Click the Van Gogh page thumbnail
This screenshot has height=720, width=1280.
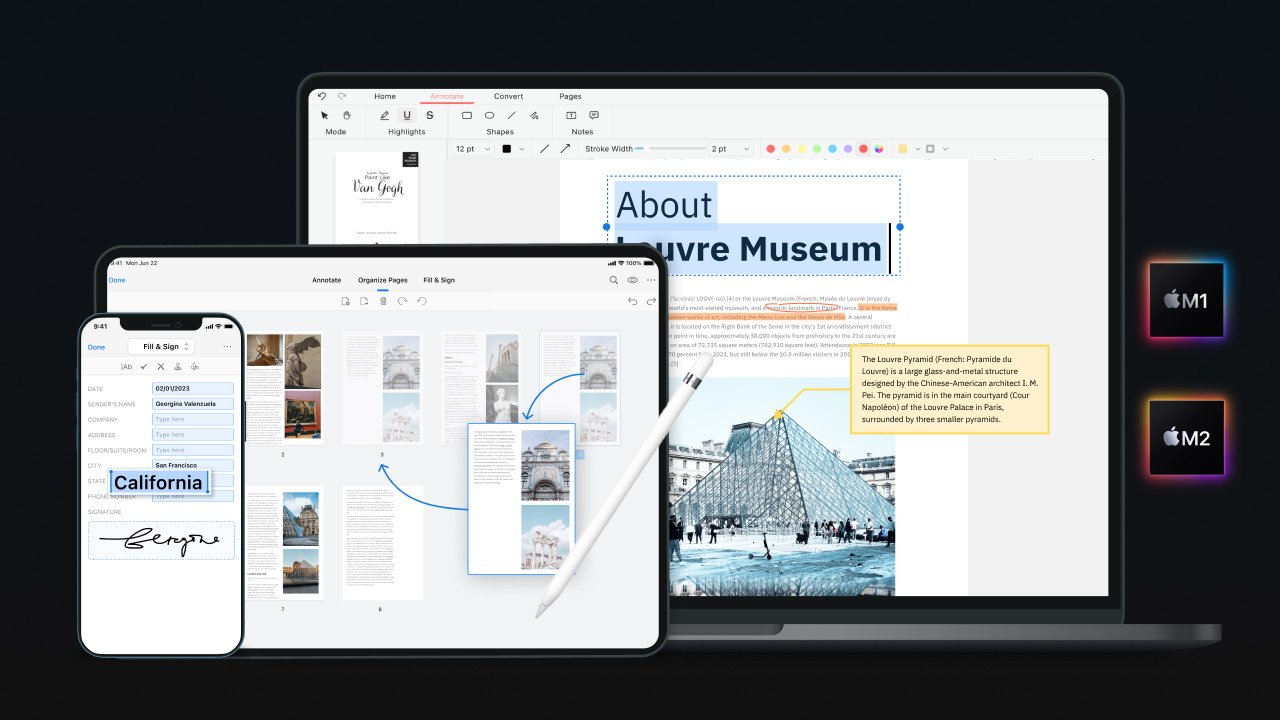(376, 197)
